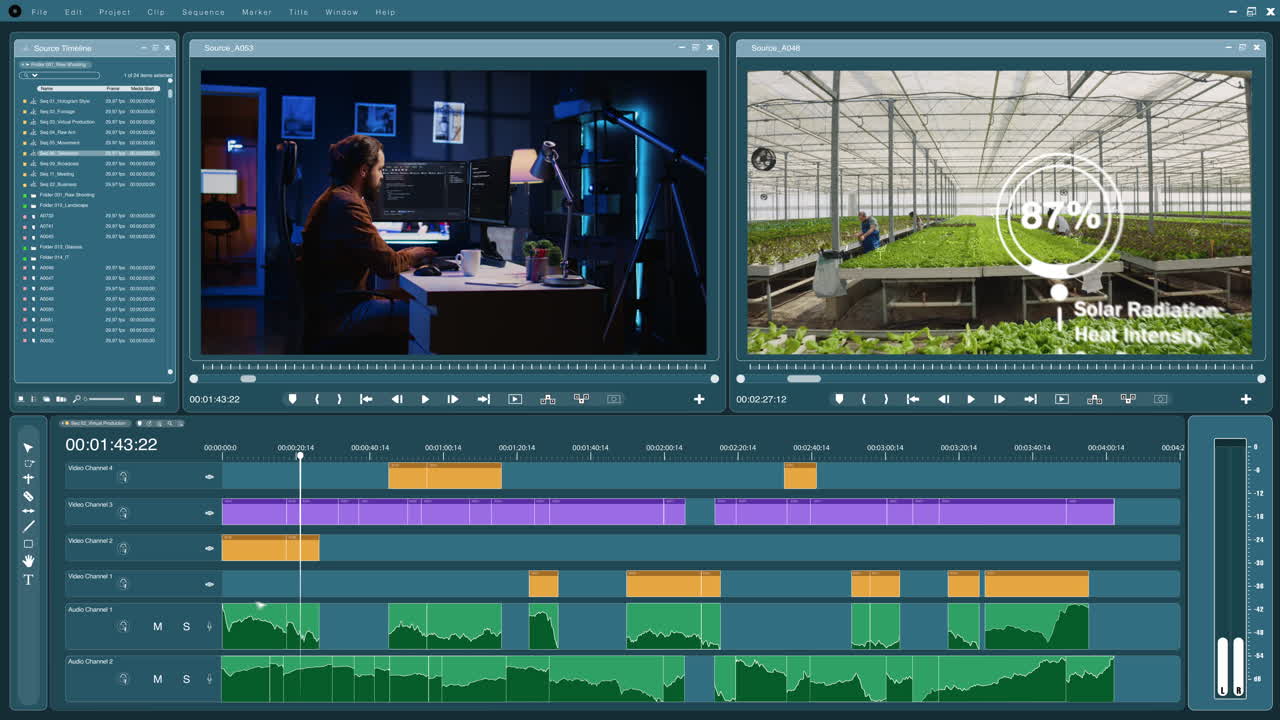The image size is (1280, 720).
Task: Click the microphone icon on Audio Channel 1
Action: 208,626
